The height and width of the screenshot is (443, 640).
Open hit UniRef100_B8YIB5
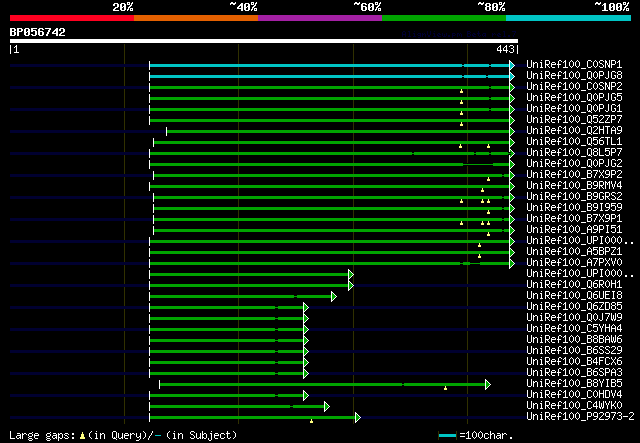(x=574, y=384)
